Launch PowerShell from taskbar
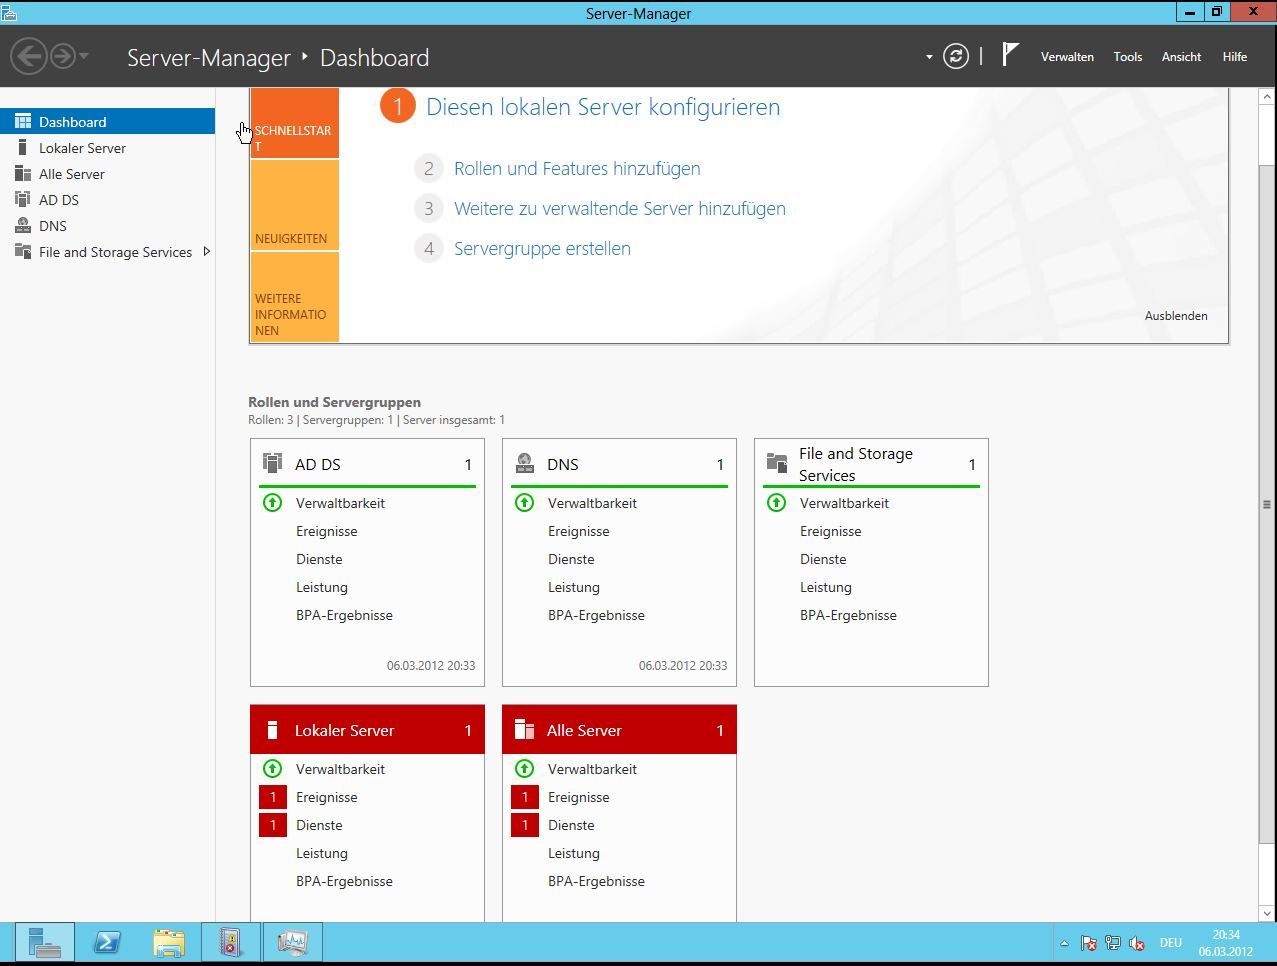The image size is (1277, 966). coord(107,942)
